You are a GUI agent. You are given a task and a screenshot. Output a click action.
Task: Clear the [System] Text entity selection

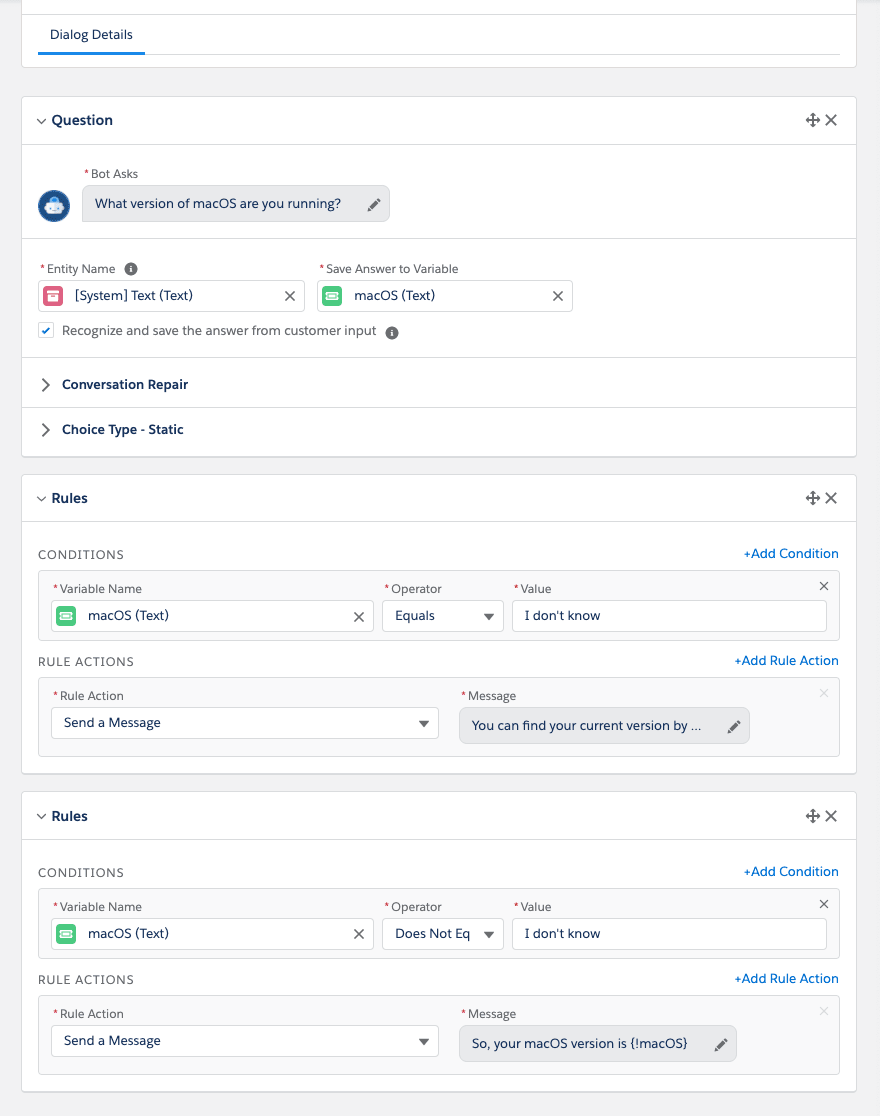pyautogui.click(x=290, y=296)
